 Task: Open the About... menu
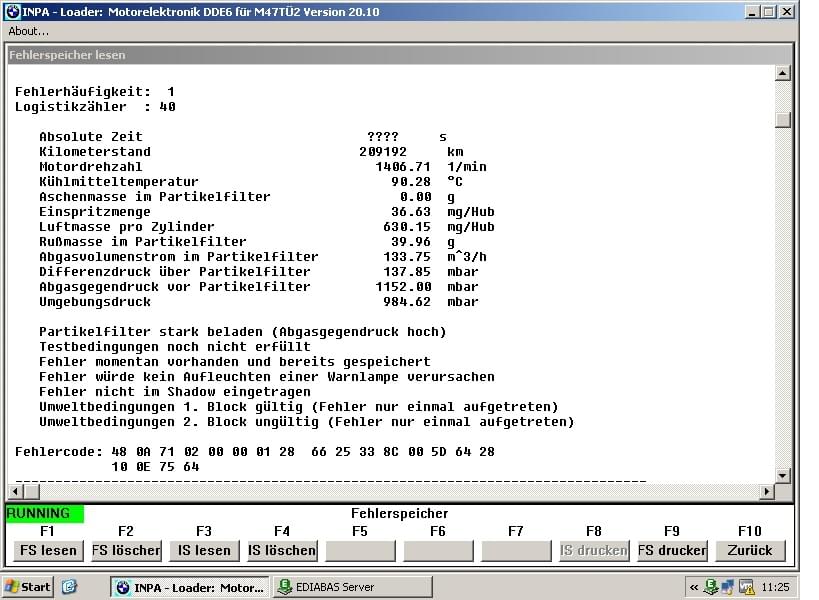click(28, 31)
